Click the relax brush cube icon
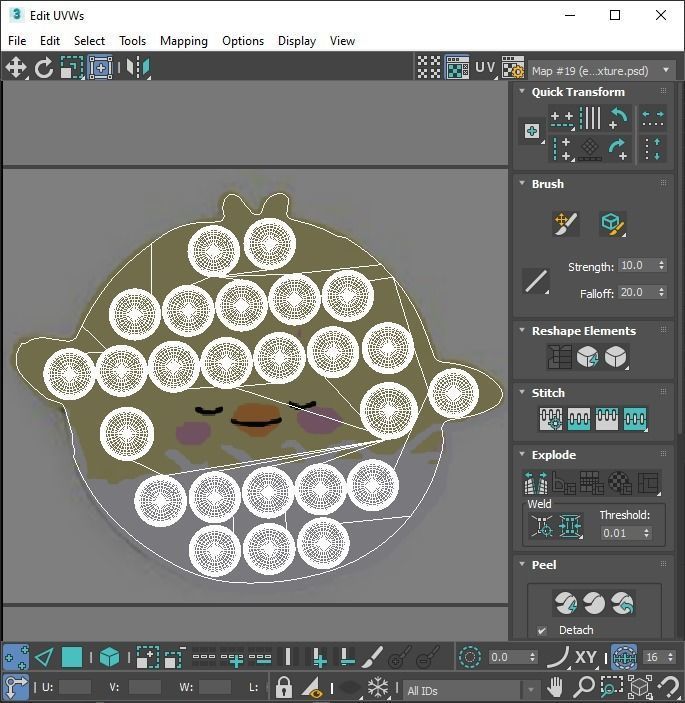Image resolution: width=685 pixels, height=703 pixels. (x=612, y=223)
